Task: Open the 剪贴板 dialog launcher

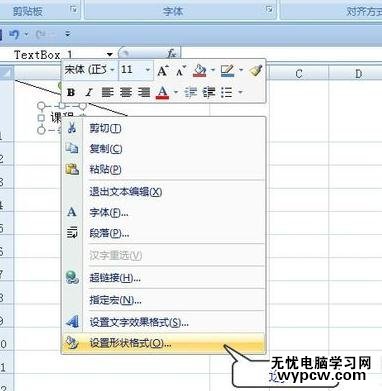Action: click(x=73, y=10)
